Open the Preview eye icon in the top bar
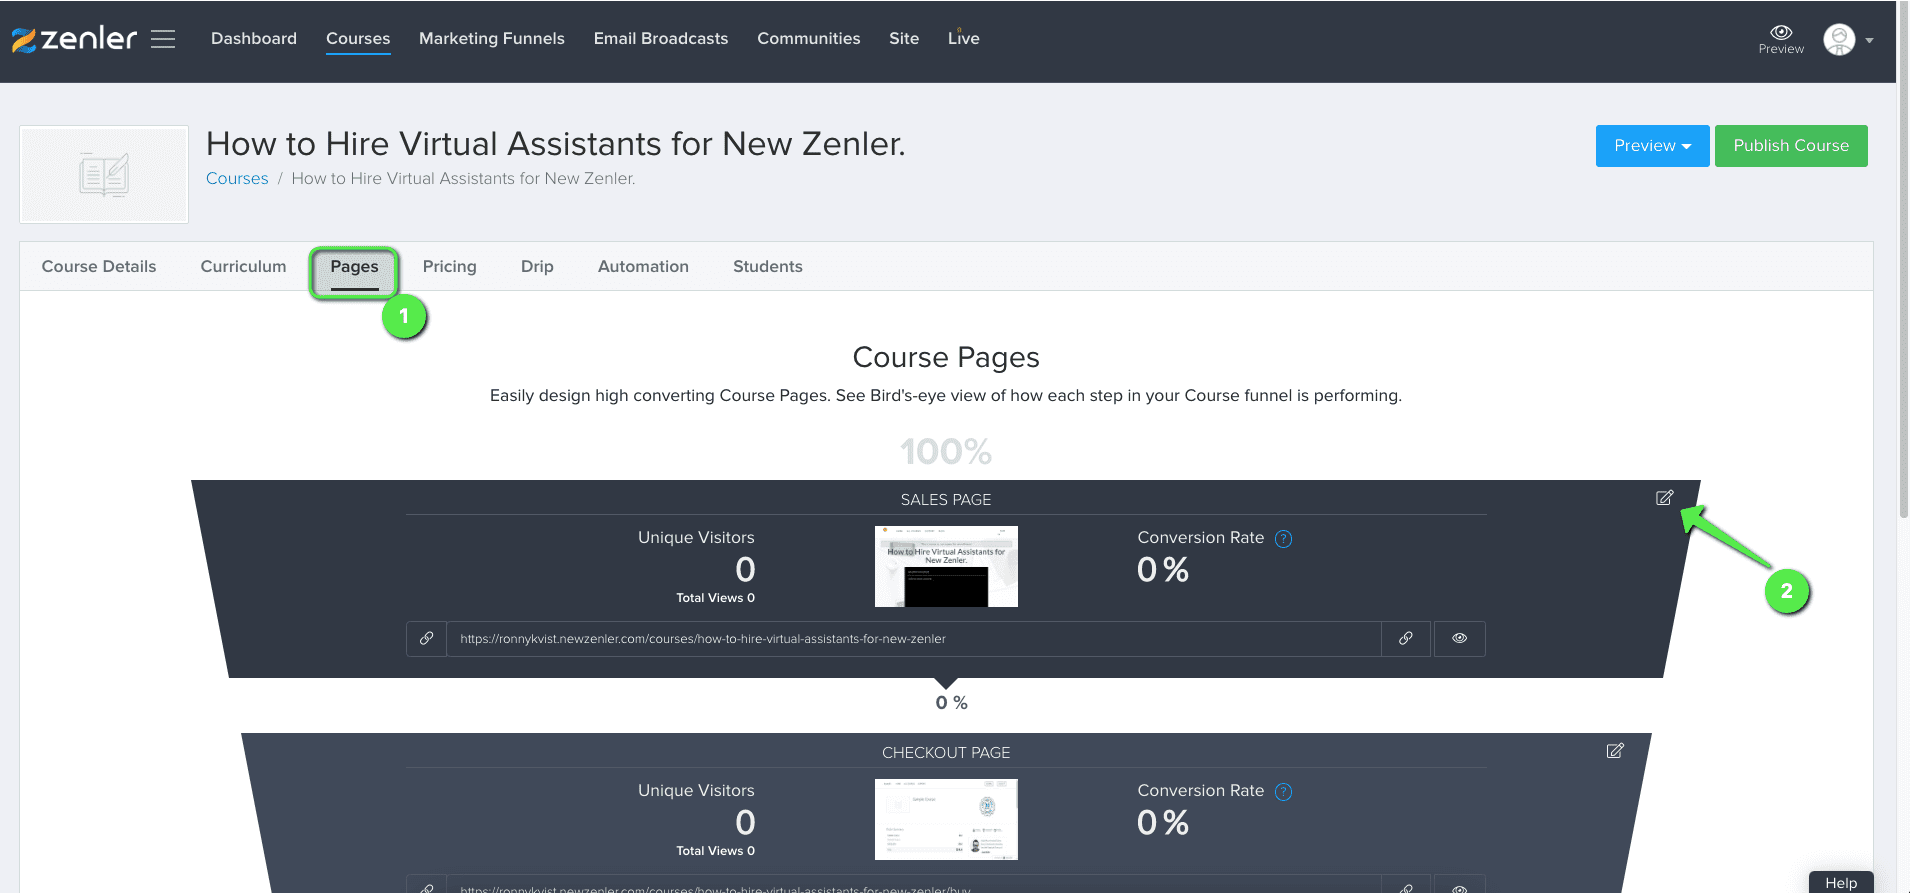 [x=1781, y=39]
